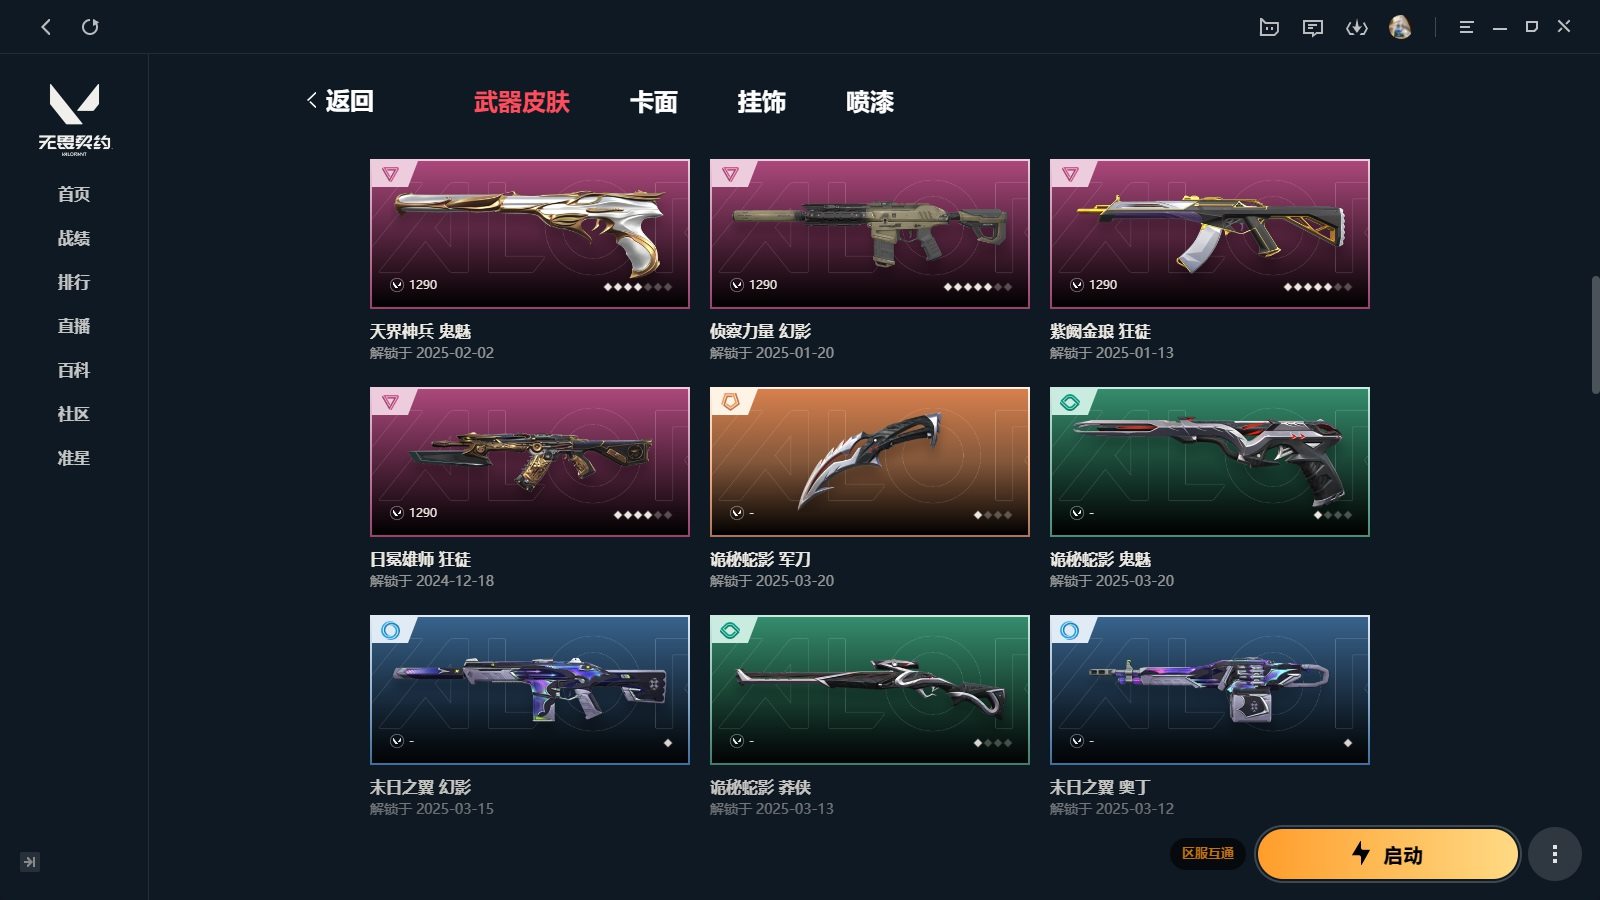This screenshot has width=1600, height=900.
Task: Click the 区服互通 label button
Action: pos(1208,854)
